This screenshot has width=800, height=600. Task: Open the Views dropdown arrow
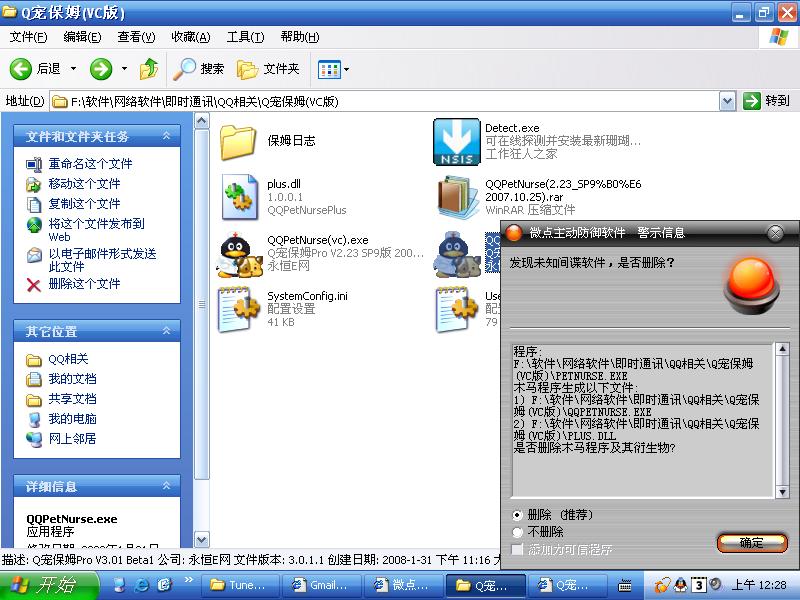coord(346,69)
